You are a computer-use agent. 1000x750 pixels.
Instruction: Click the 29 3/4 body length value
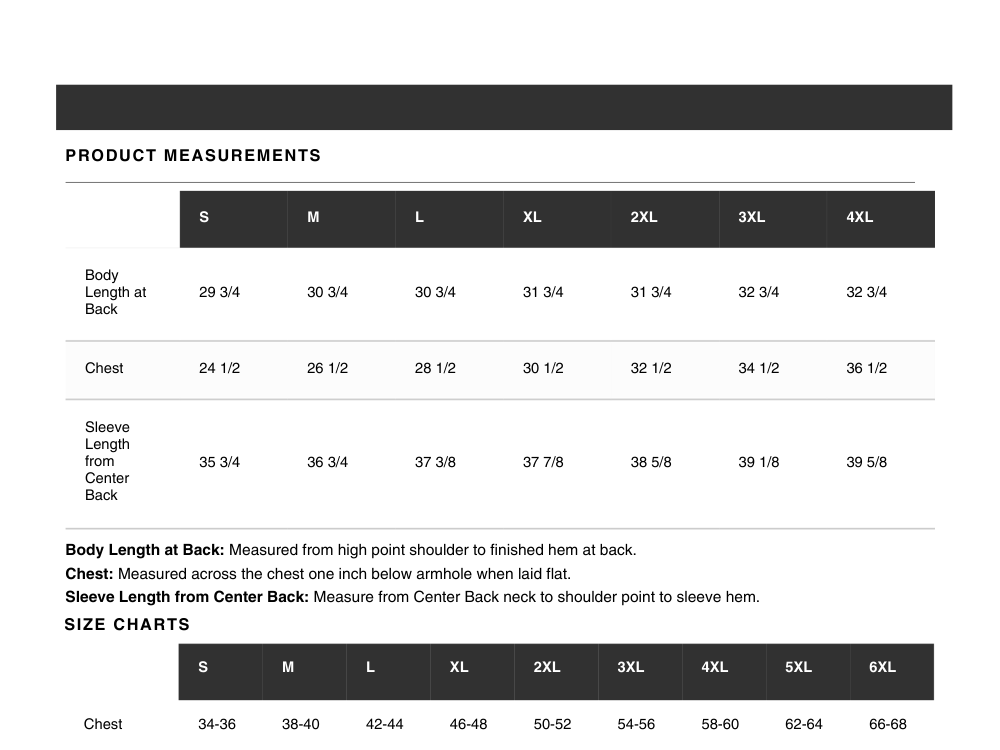coord(220,292)
